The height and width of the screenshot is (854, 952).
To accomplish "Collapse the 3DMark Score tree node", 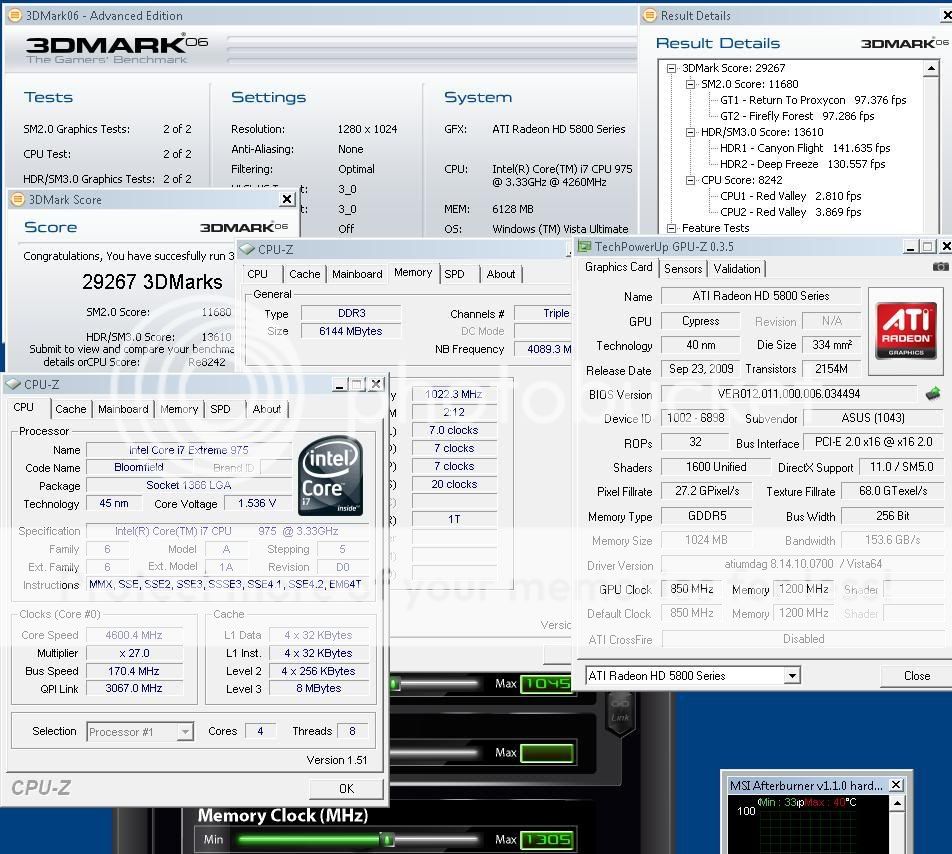I will click(672, 68).
